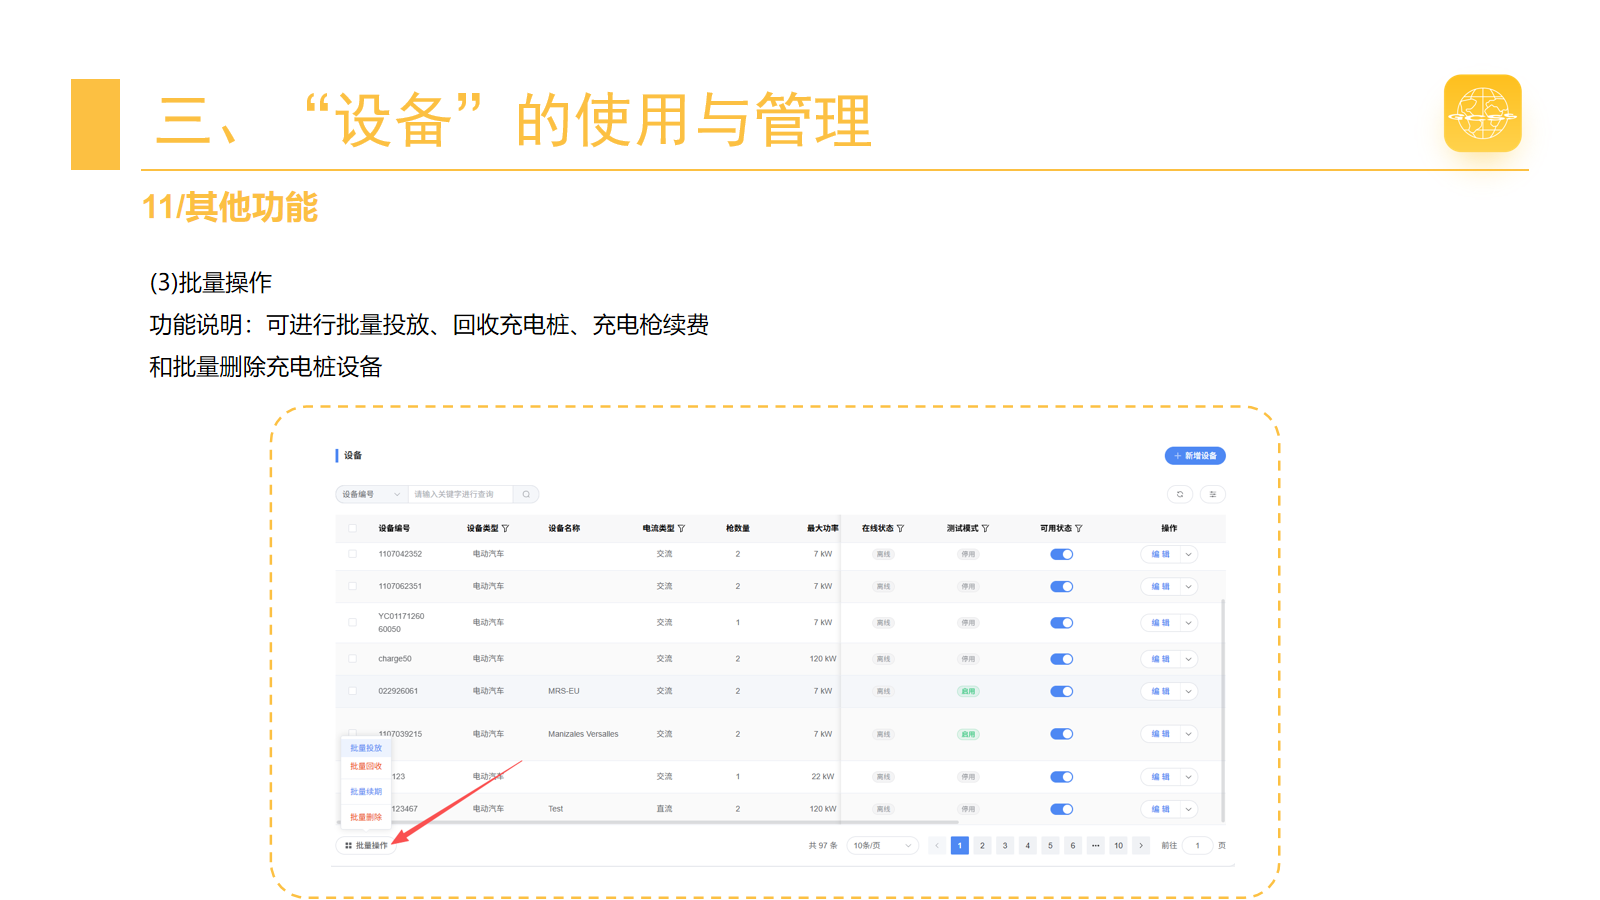Click 编辑 for row 1107062351

coord(1160,587)
